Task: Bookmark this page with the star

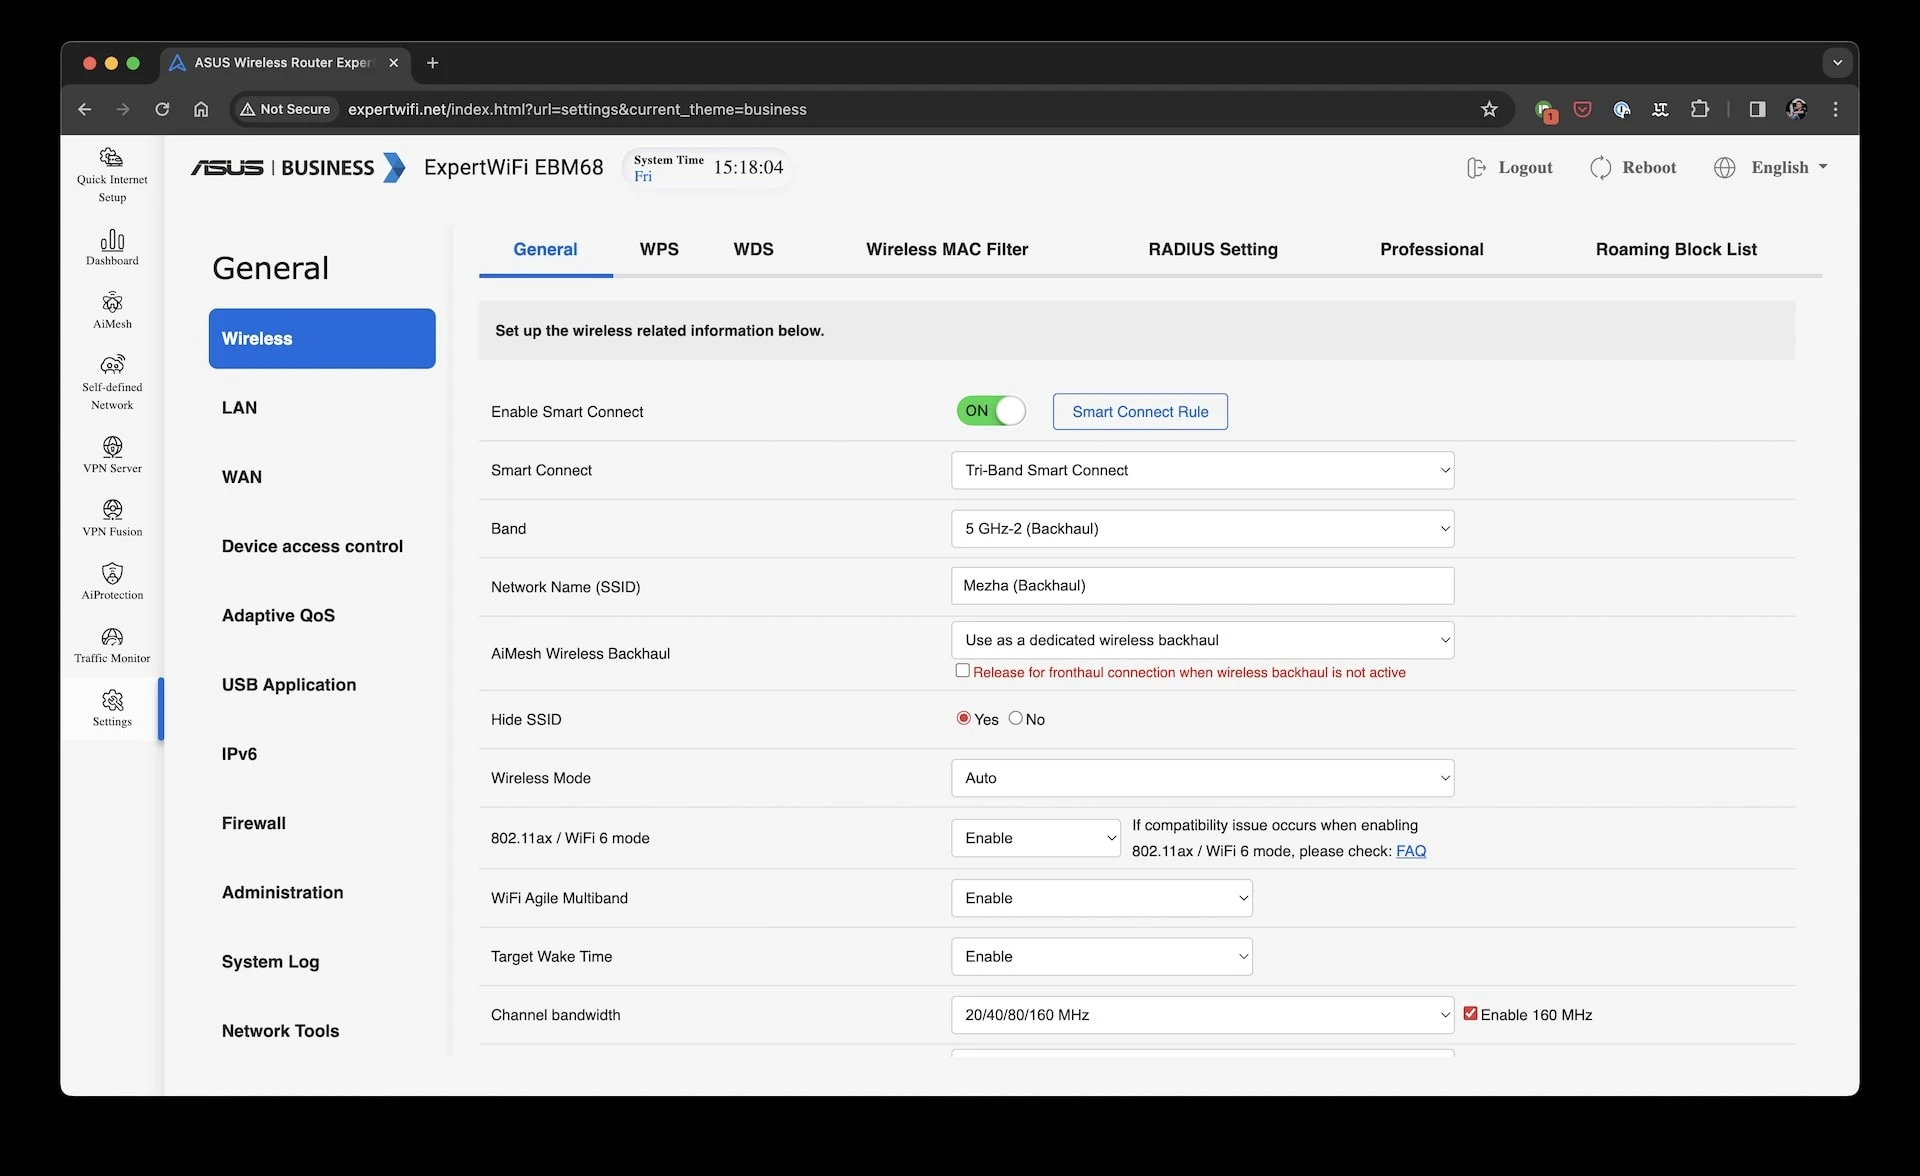Action: [x=1489, y=109]
